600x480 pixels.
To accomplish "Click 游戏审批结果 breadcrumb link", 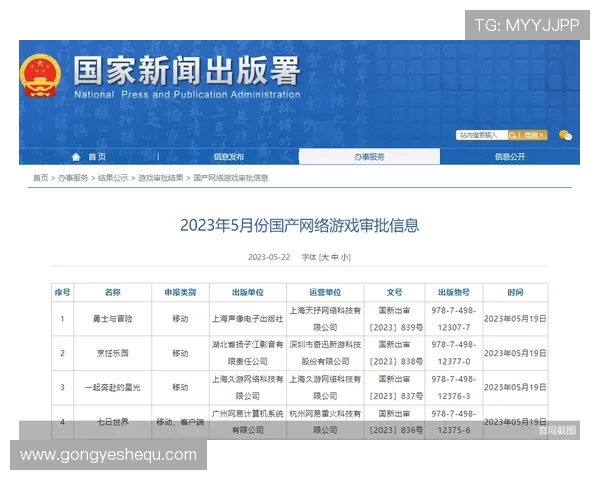I will pyautogui.click(x=161, y=178).
